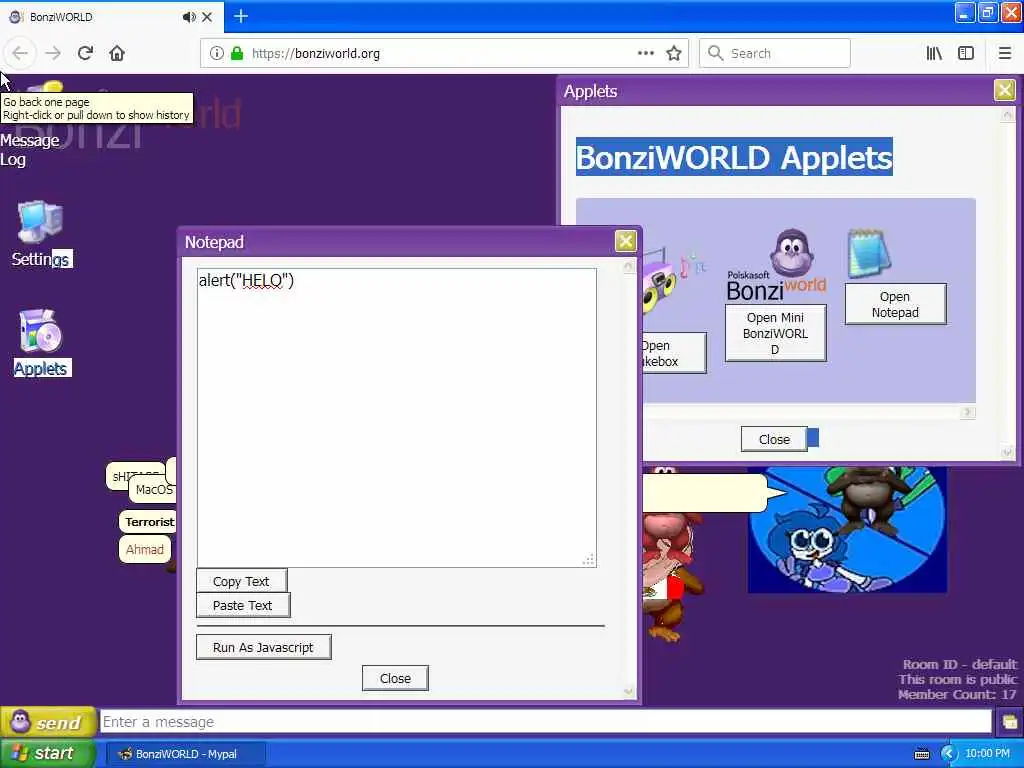Close the BonziWORLD browser tab
1024x768 pixels.
pos(207,17)
